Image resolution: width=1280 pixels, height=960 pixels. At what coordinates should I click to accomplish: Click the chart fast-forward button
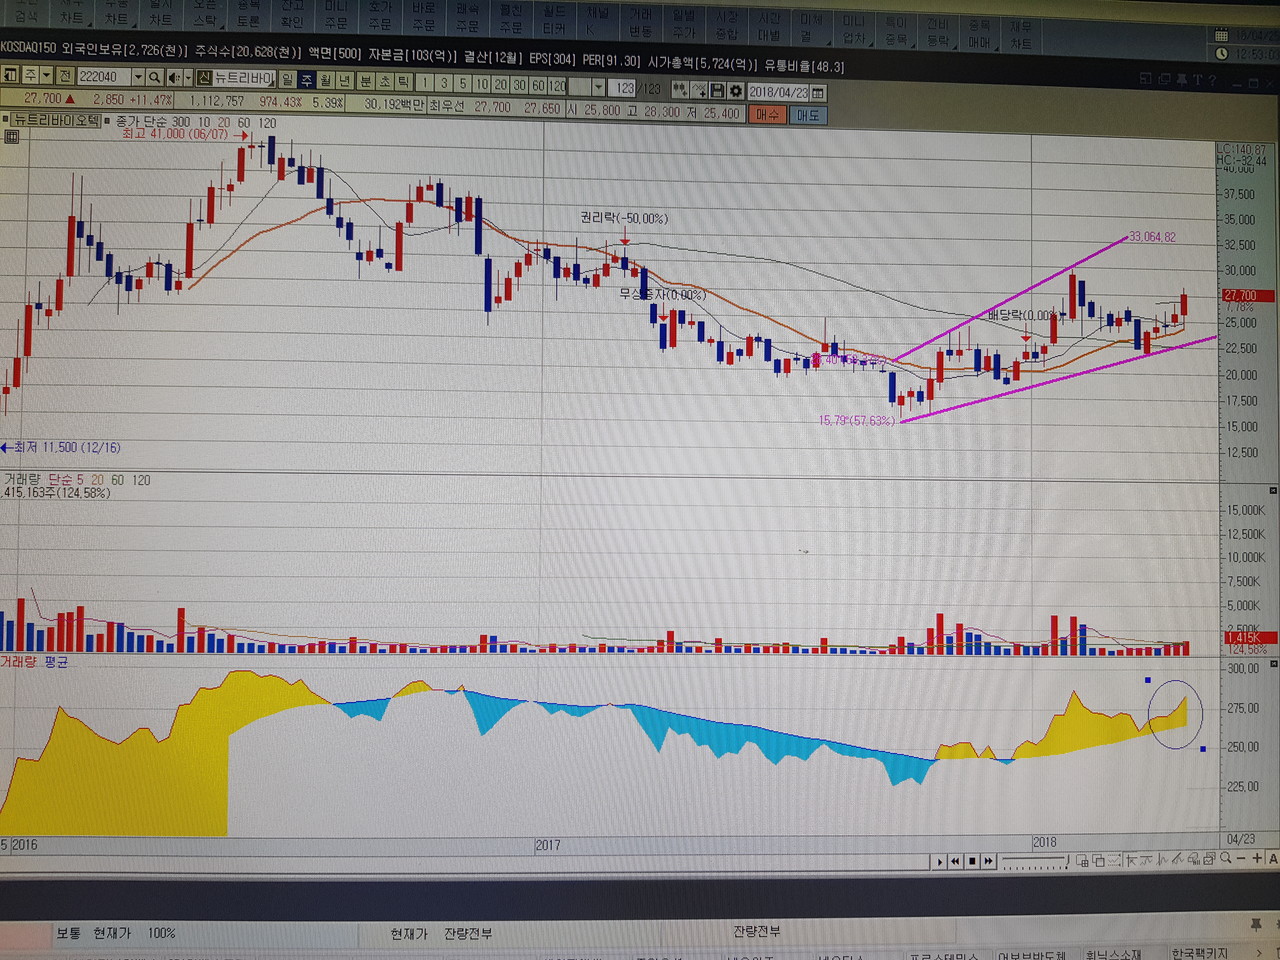988,861
